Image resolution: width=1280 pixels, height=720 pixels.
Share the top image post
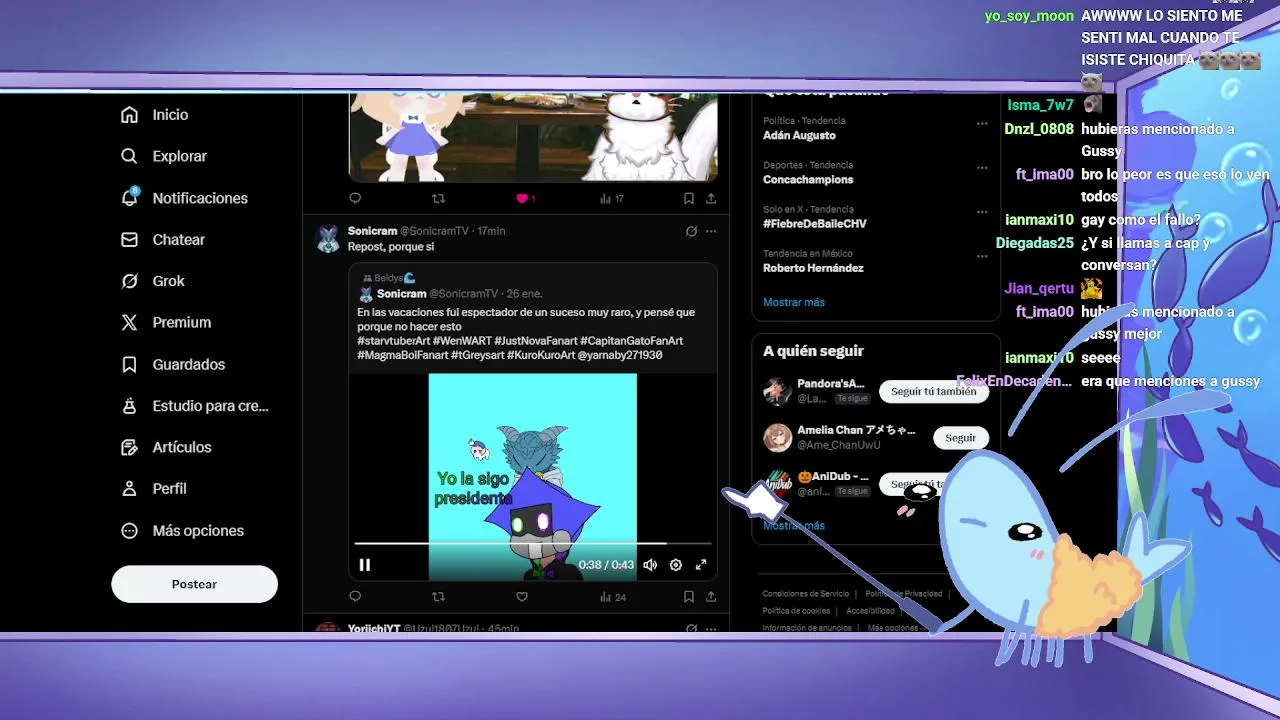(x=711, y=198)
